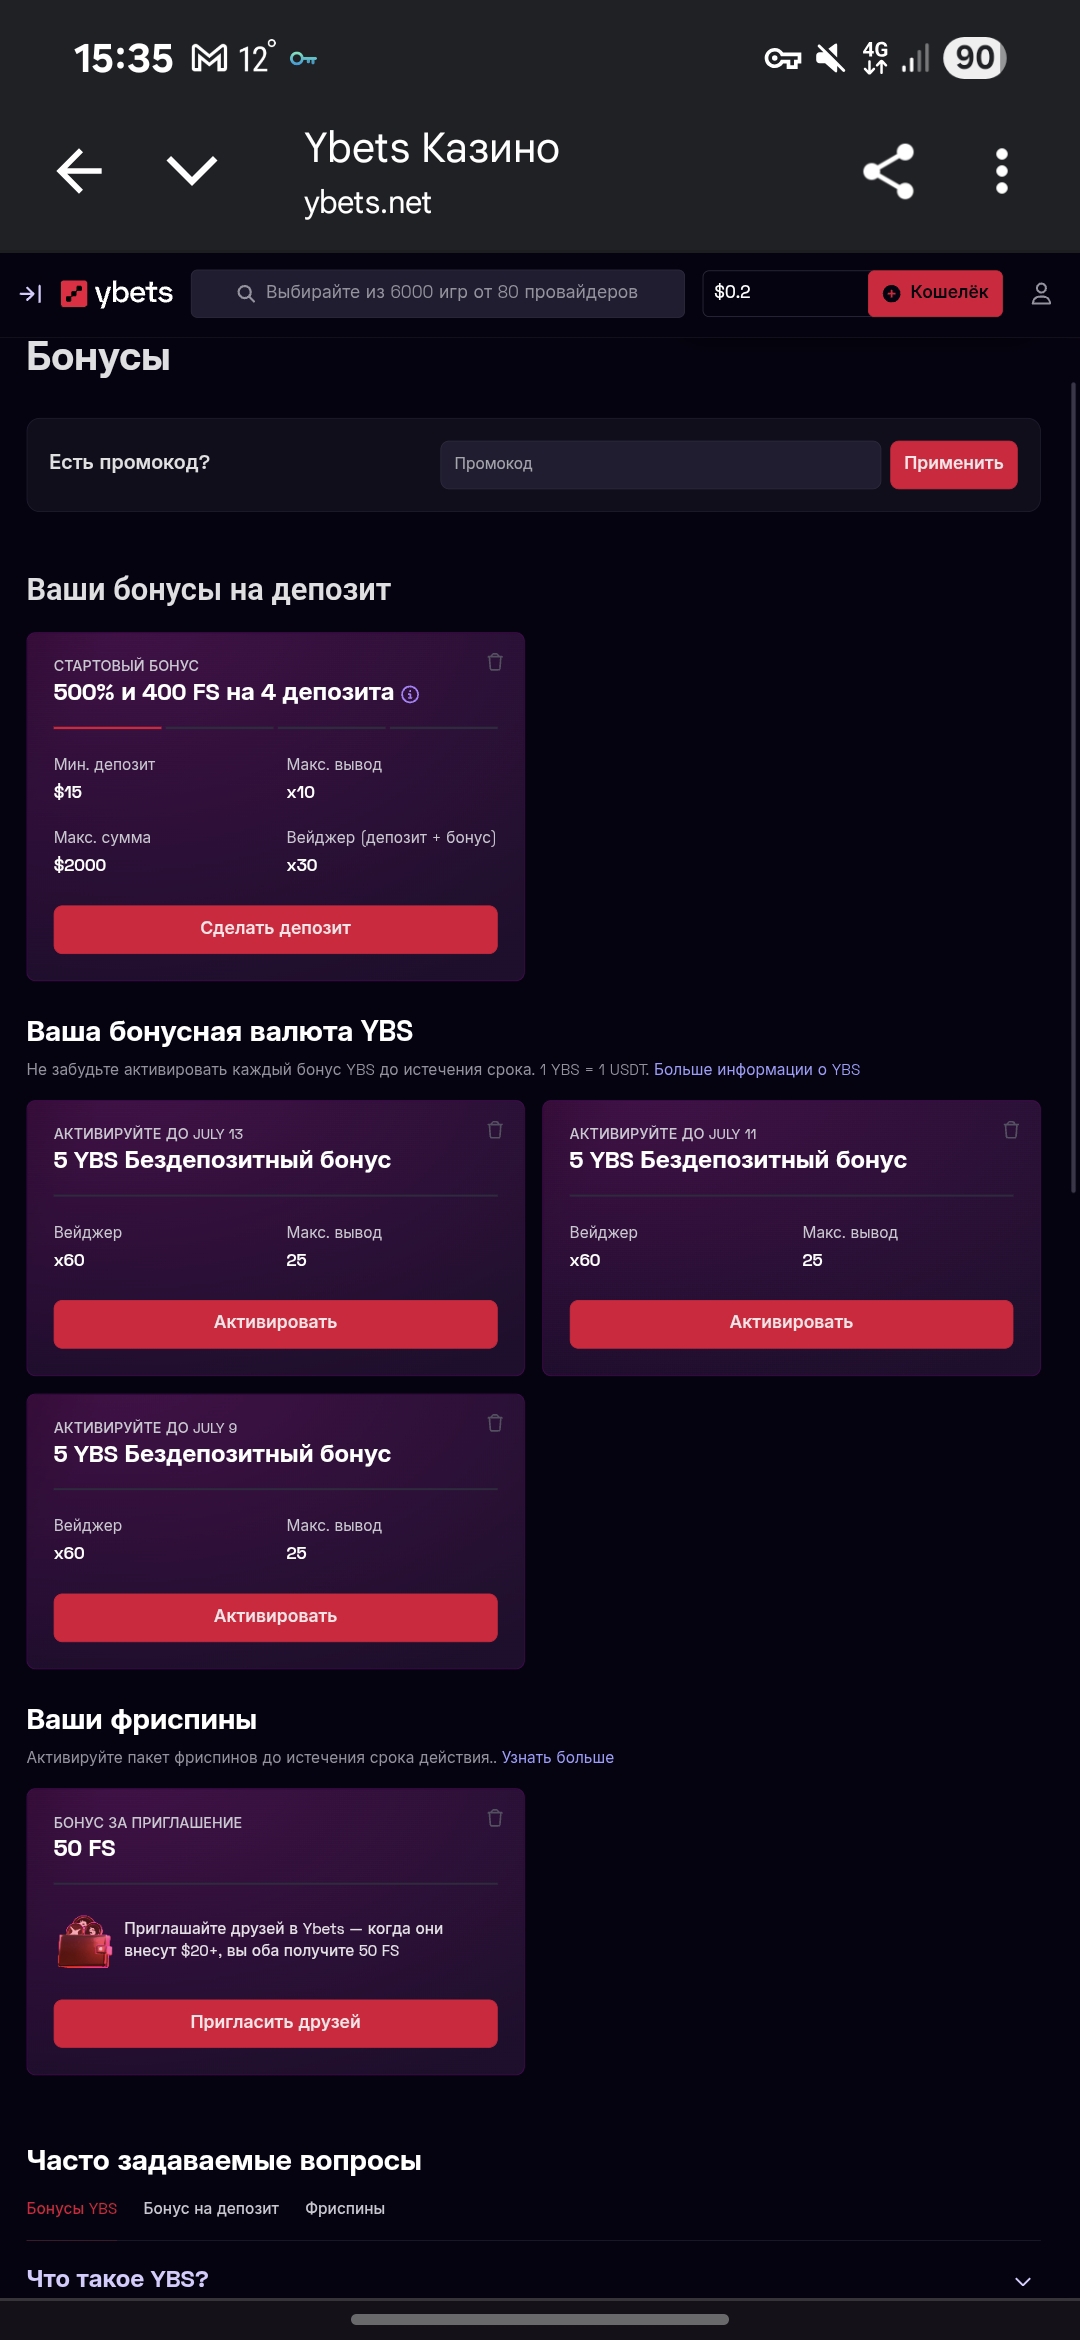Activate the July 13 YBS bonus
This screenshot has width=1080, height=2340.
(x=275, y=1323)
